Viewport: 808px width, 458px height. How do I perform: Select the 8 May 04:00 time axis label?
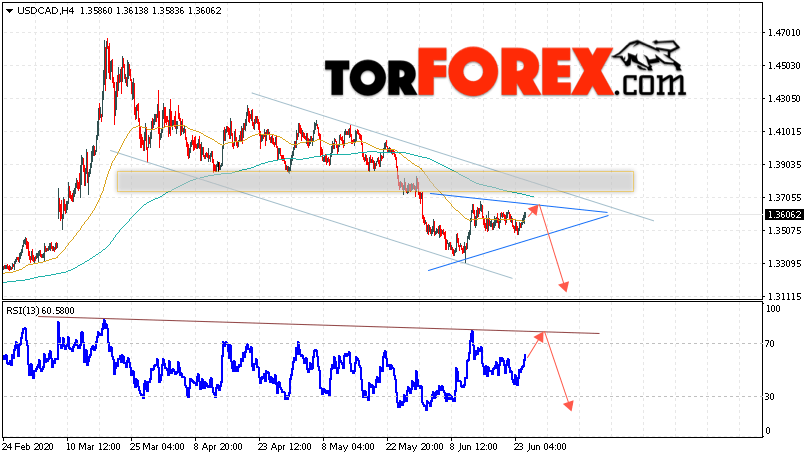click(x=348, y=446)
